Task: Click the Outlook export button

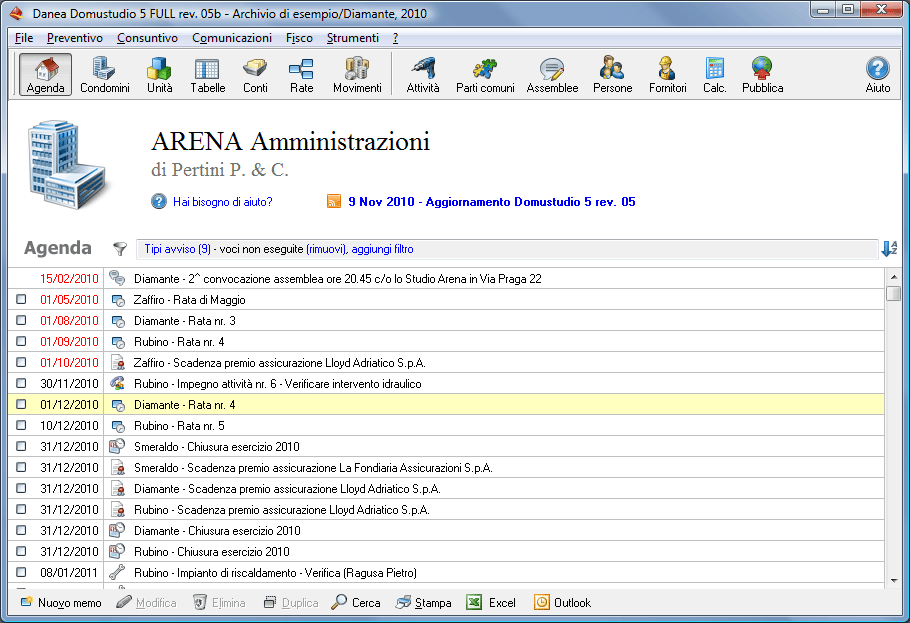Action: click(562, 603)
